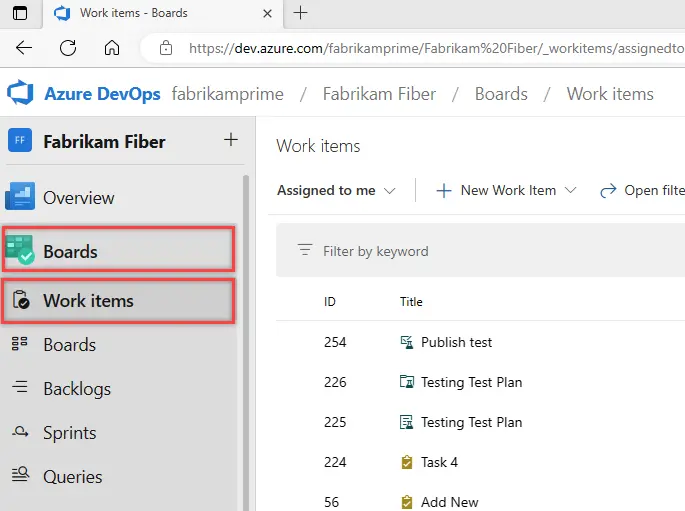685x511 pixels.
Task: Select Backlogs in the sidebar menu
Action: point(77,388)
